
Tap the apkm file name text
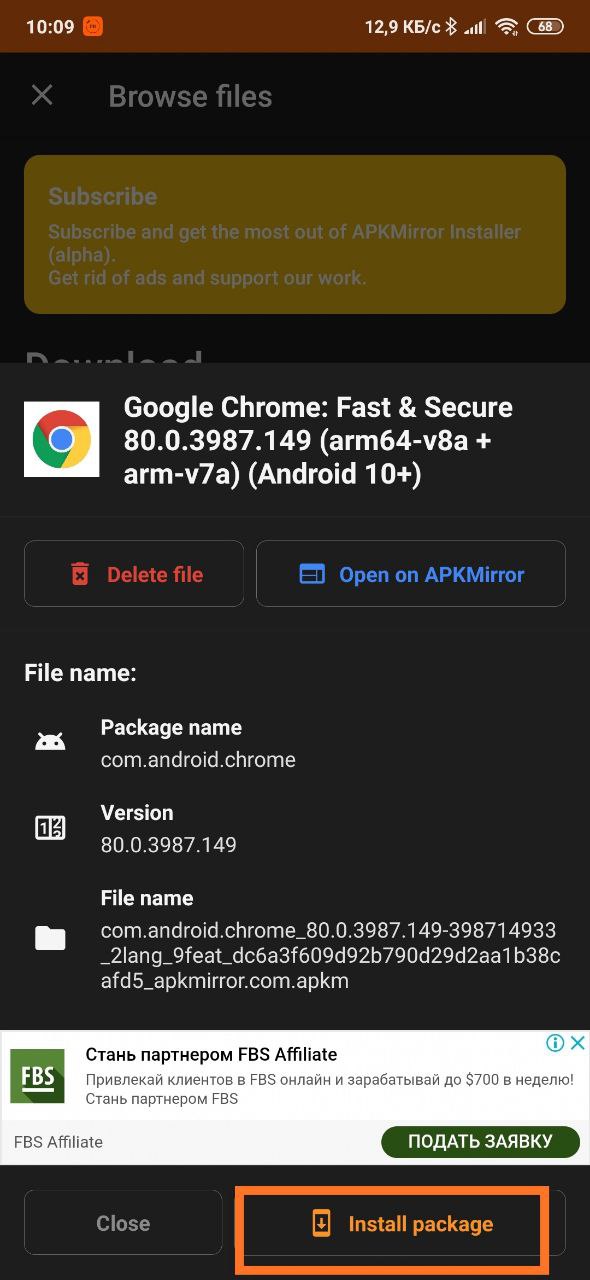[330, 956]
